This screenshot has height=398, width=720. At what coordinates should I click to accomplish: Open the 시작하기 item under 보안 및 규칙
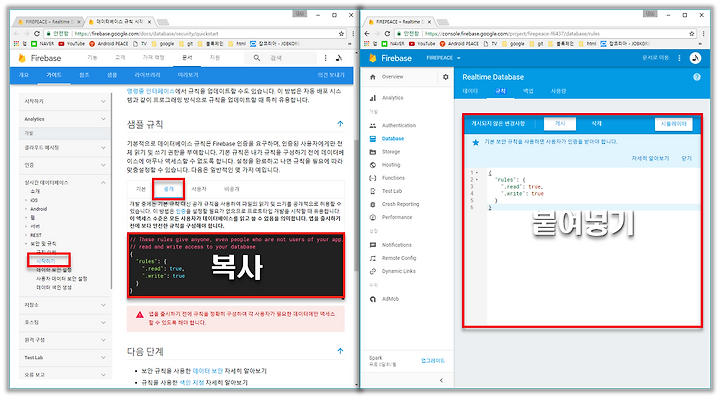coord(45,261)
